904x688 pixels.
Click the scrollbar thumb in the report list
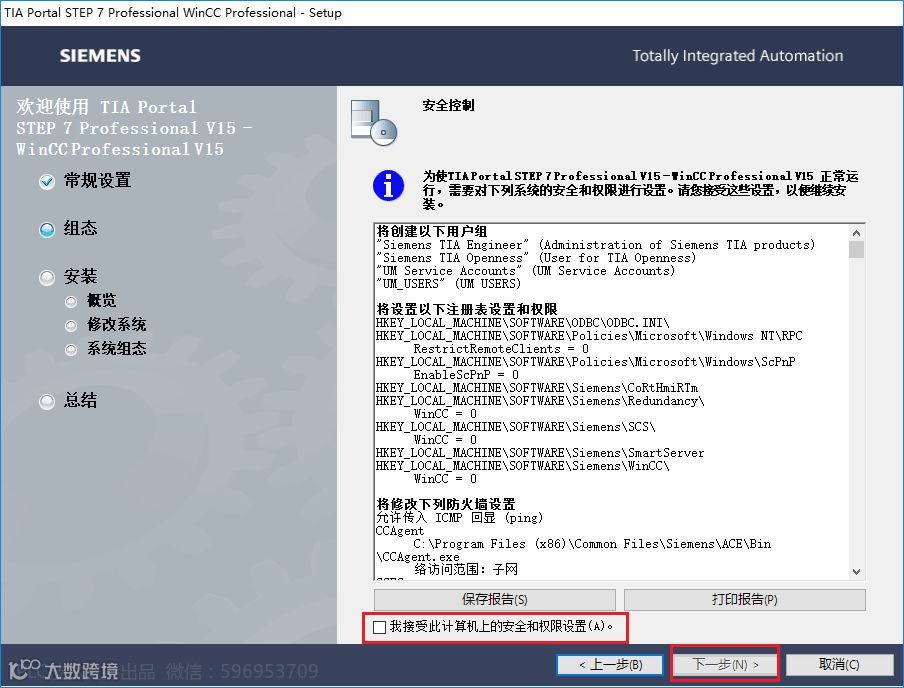pyautogui.click(x=856, y=250)
